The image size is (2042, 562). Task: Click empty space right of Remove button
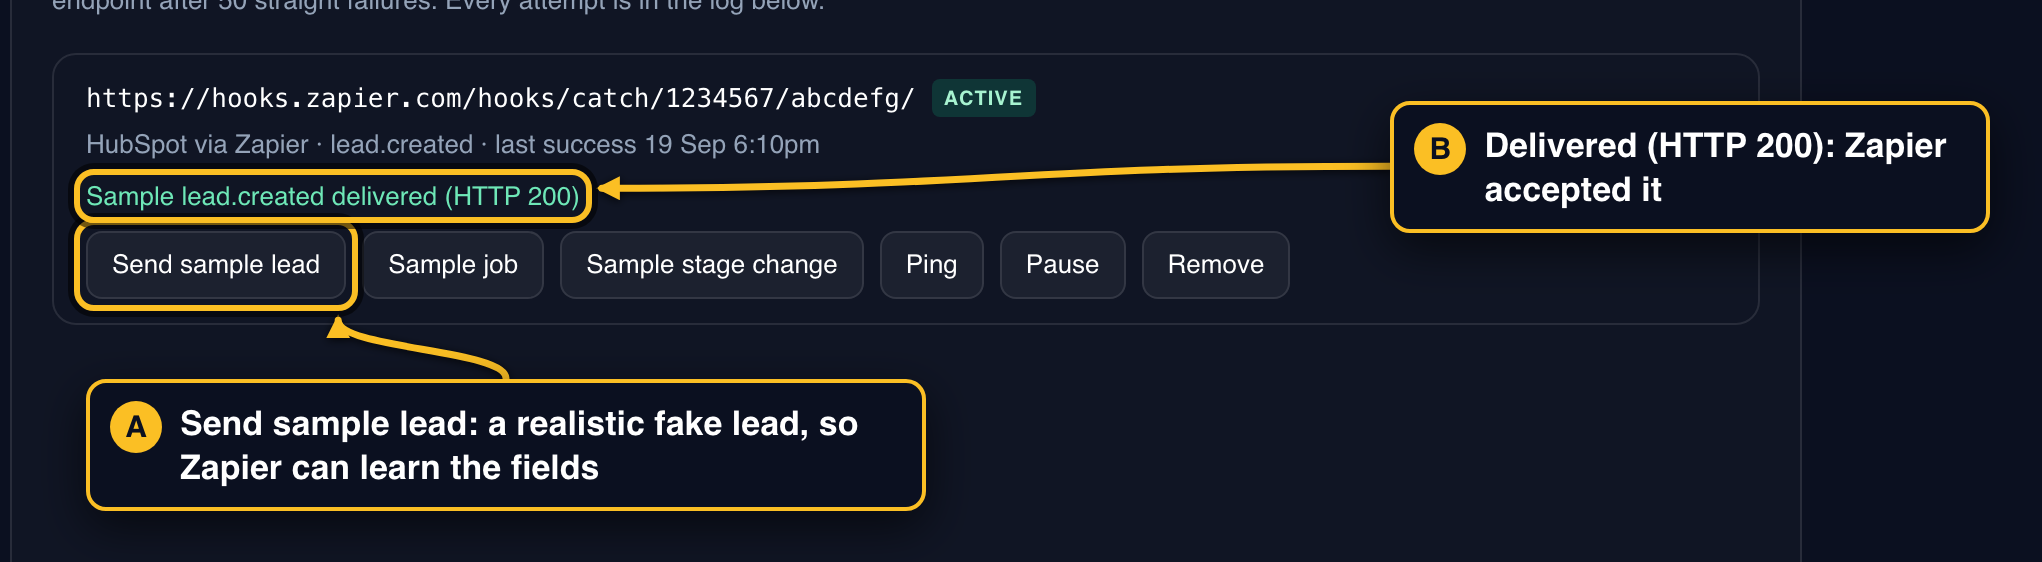click(x=1520, y=265)
